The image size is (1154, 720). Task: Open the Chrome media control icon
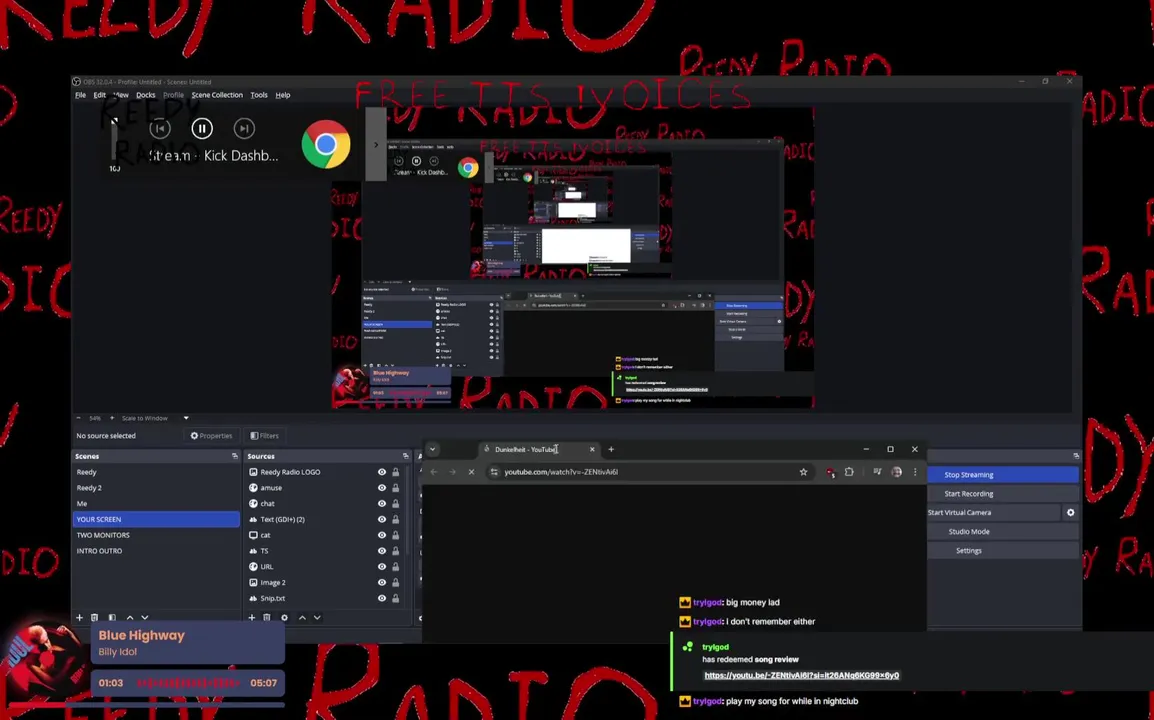(877, 472)
